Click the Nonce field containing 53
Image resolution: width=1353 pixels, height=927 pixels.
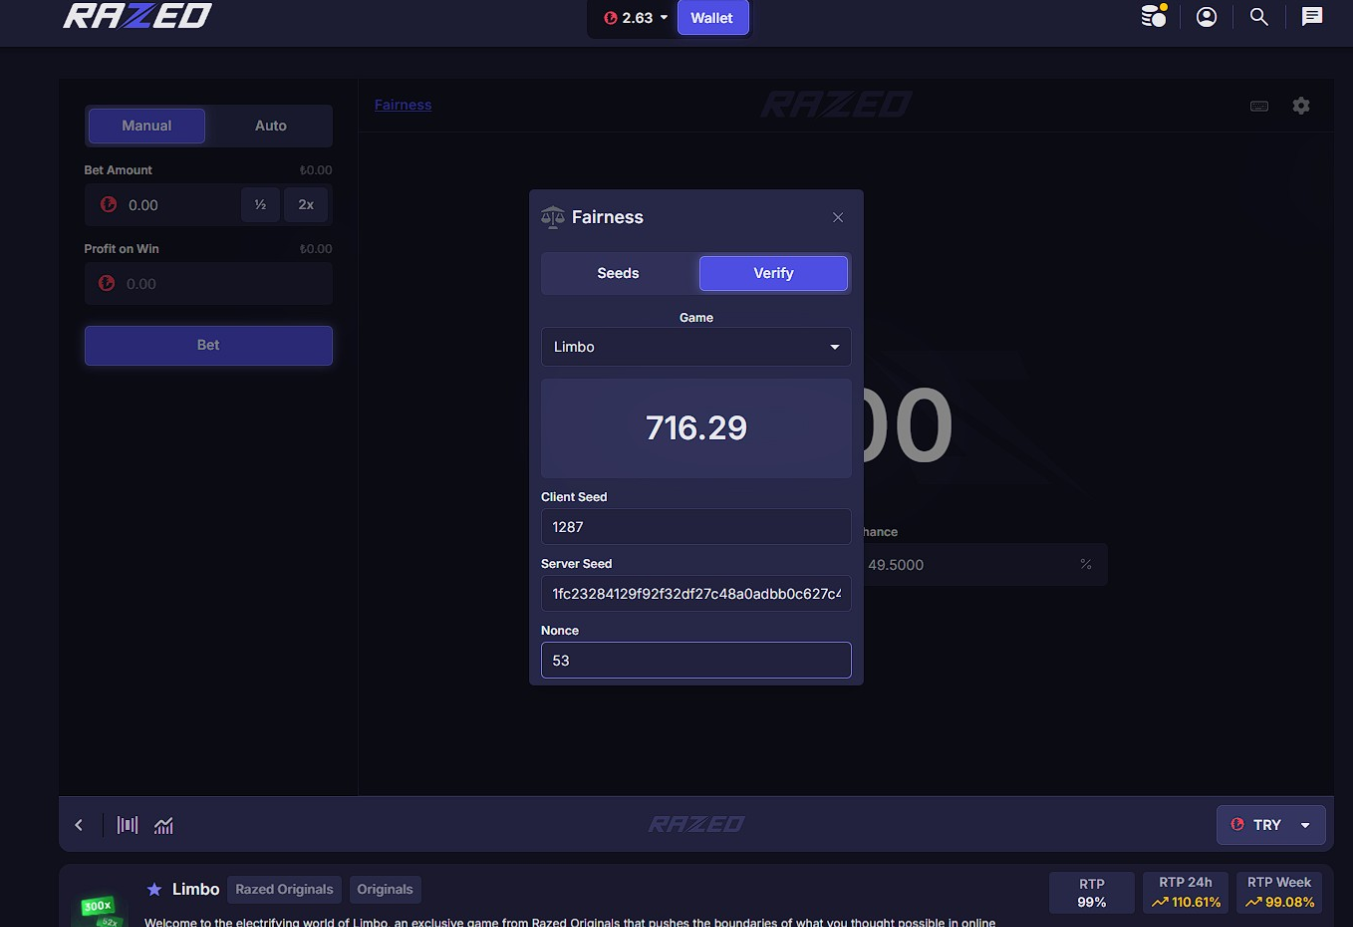click(x=696, y=661)
